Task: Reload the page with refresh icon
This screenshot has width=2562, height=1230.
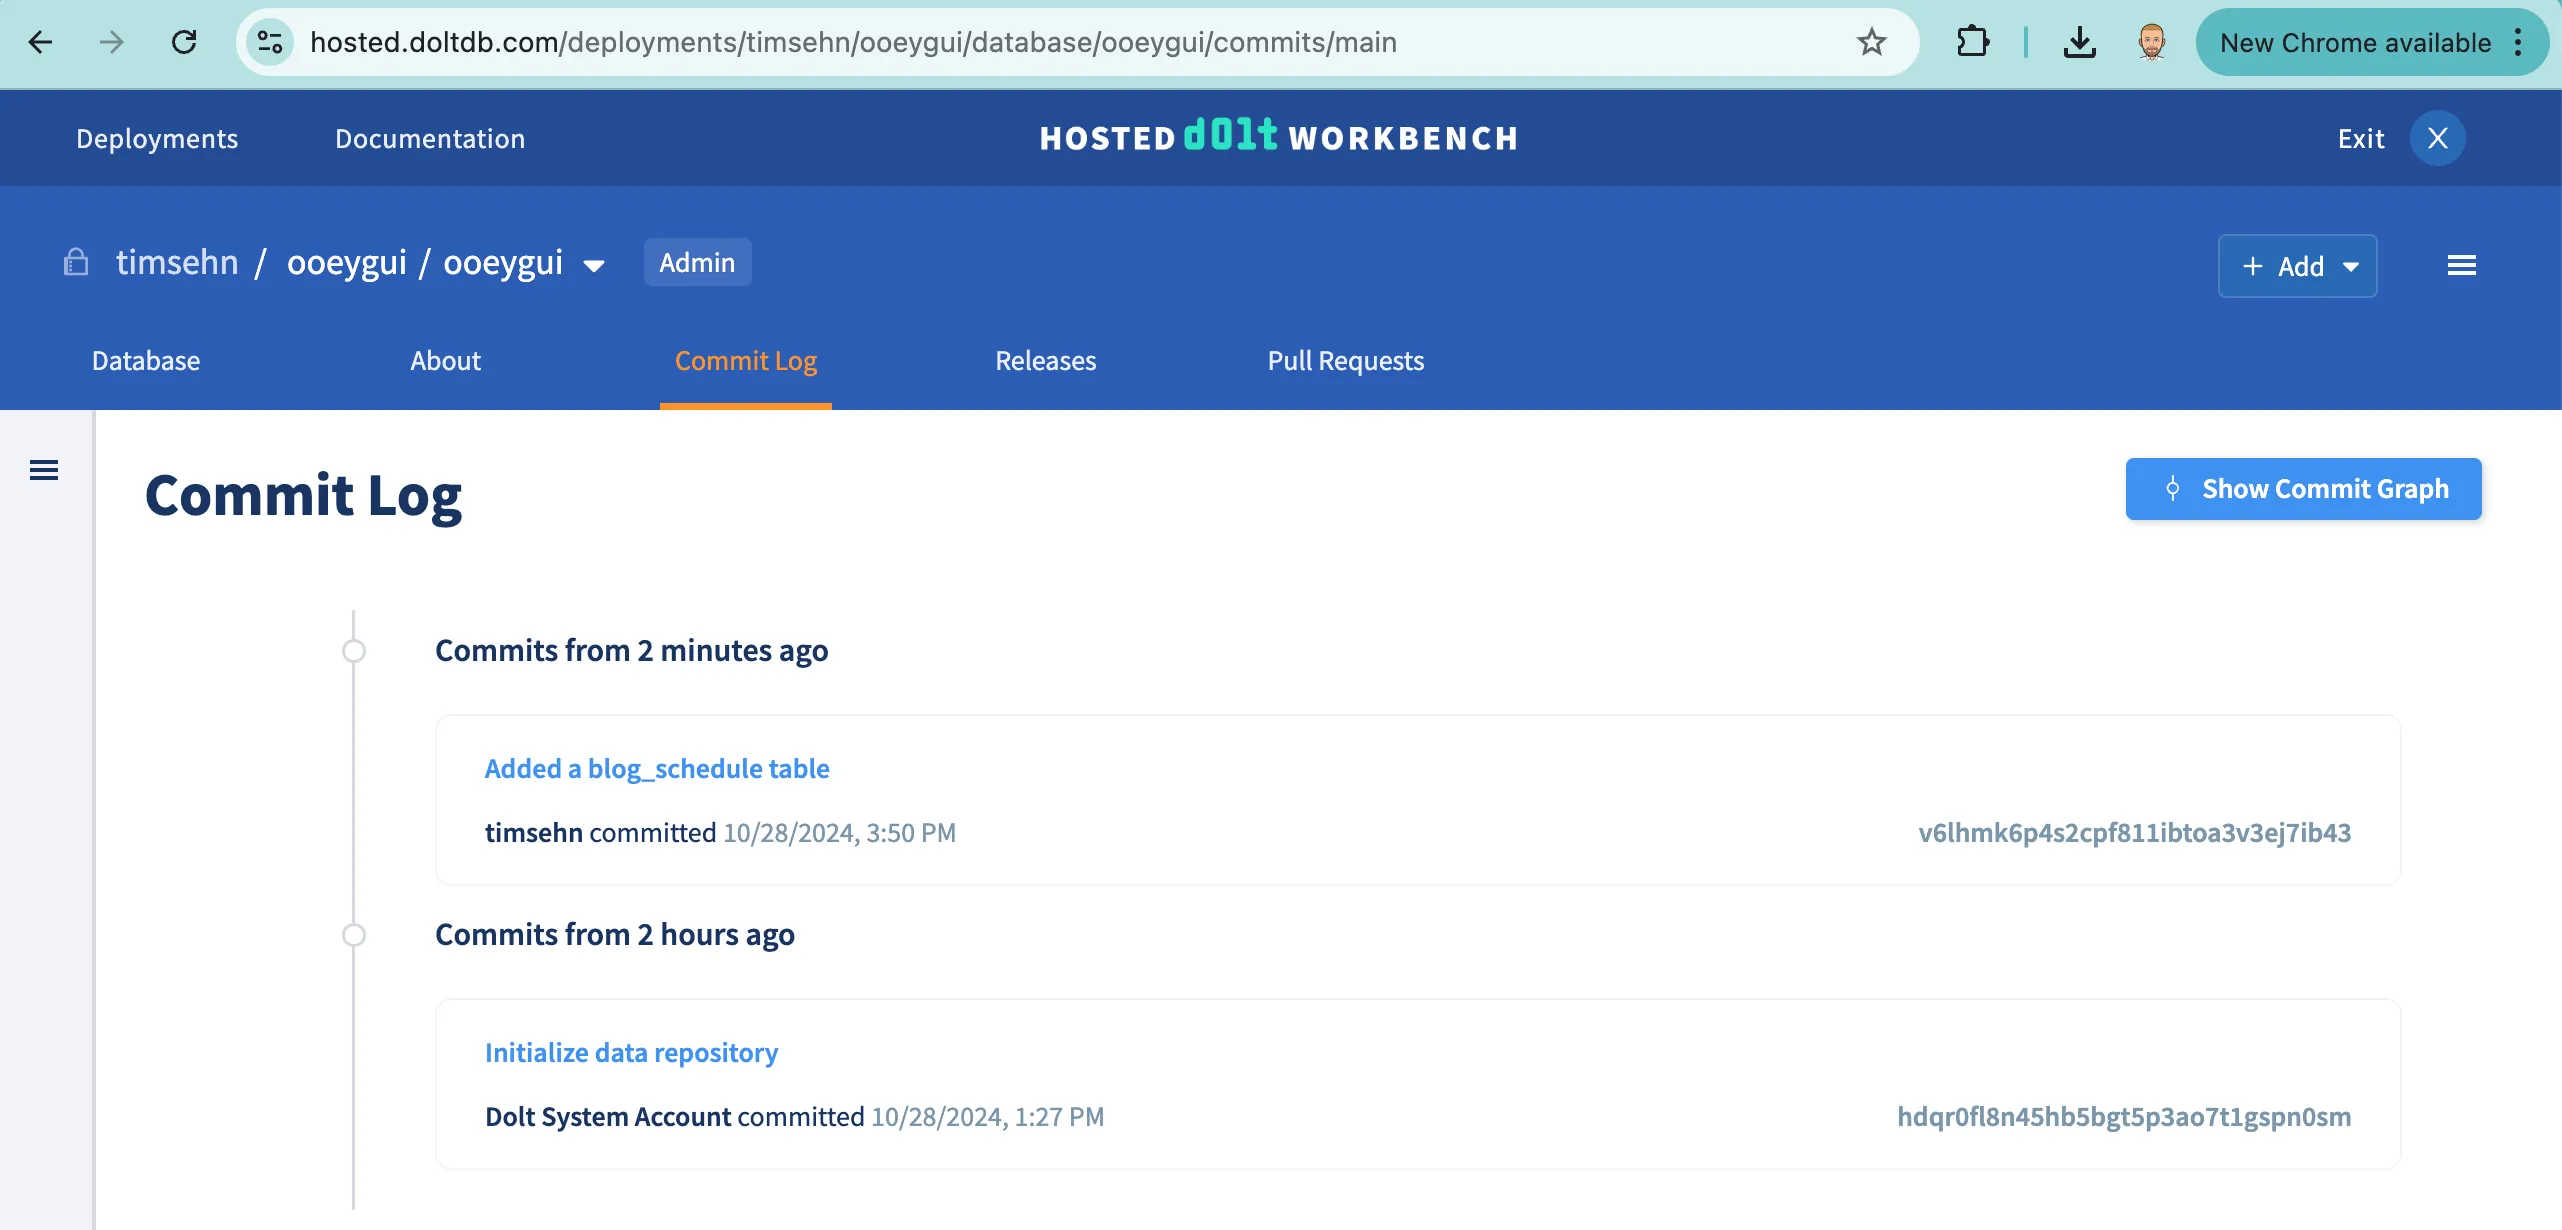Action: point(184,42)
